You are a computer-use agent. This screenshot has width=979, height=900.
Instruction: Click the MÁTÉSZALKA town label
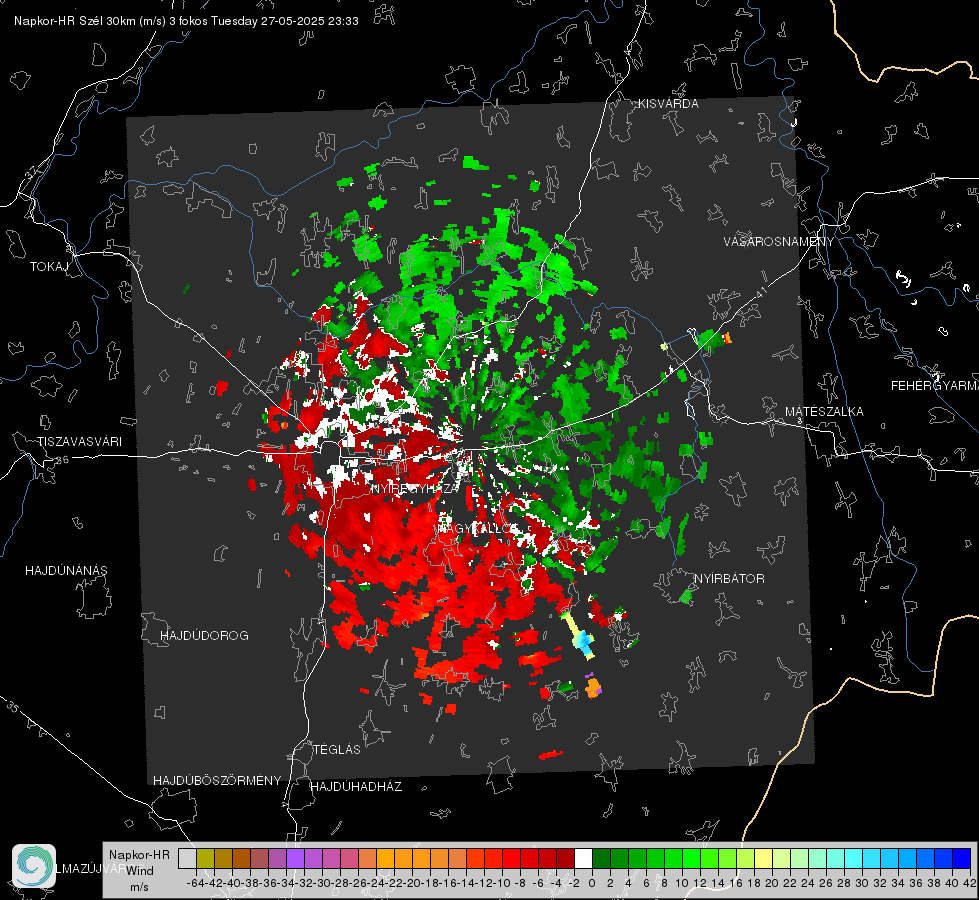(824, 412)
